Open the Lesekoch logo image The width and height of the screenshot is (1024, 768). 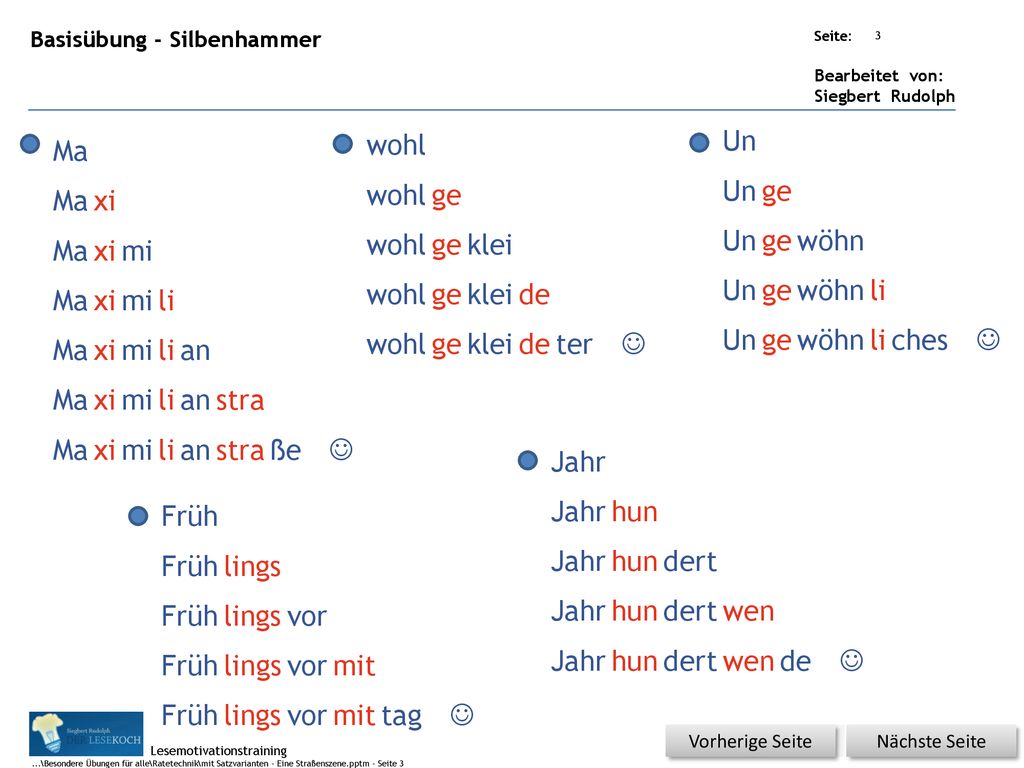(x=86, y=733)
